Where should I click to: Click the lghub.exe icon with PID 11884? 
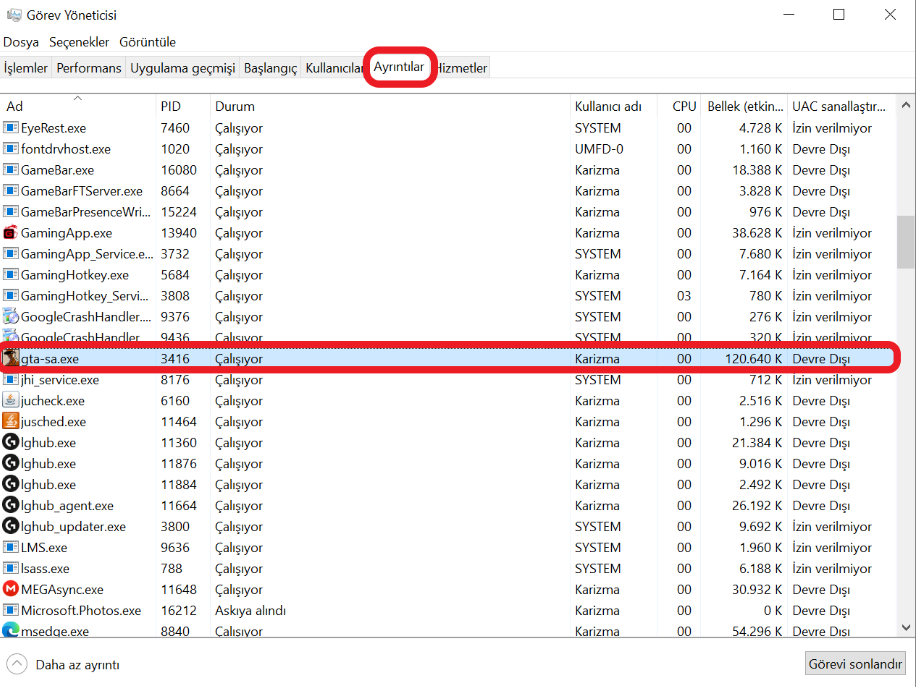(x=11, y=484)
